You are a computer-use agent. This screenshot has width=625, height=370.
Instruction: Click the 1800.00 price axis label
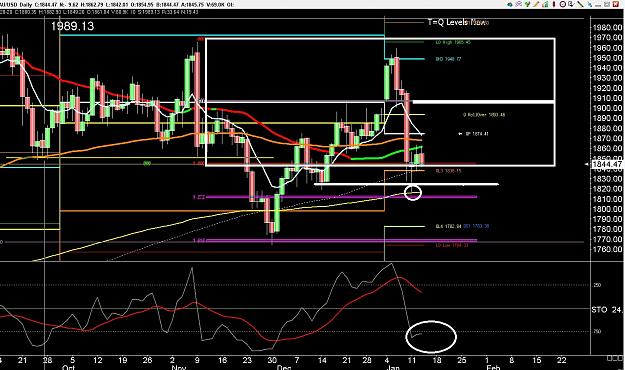[607, 209]
